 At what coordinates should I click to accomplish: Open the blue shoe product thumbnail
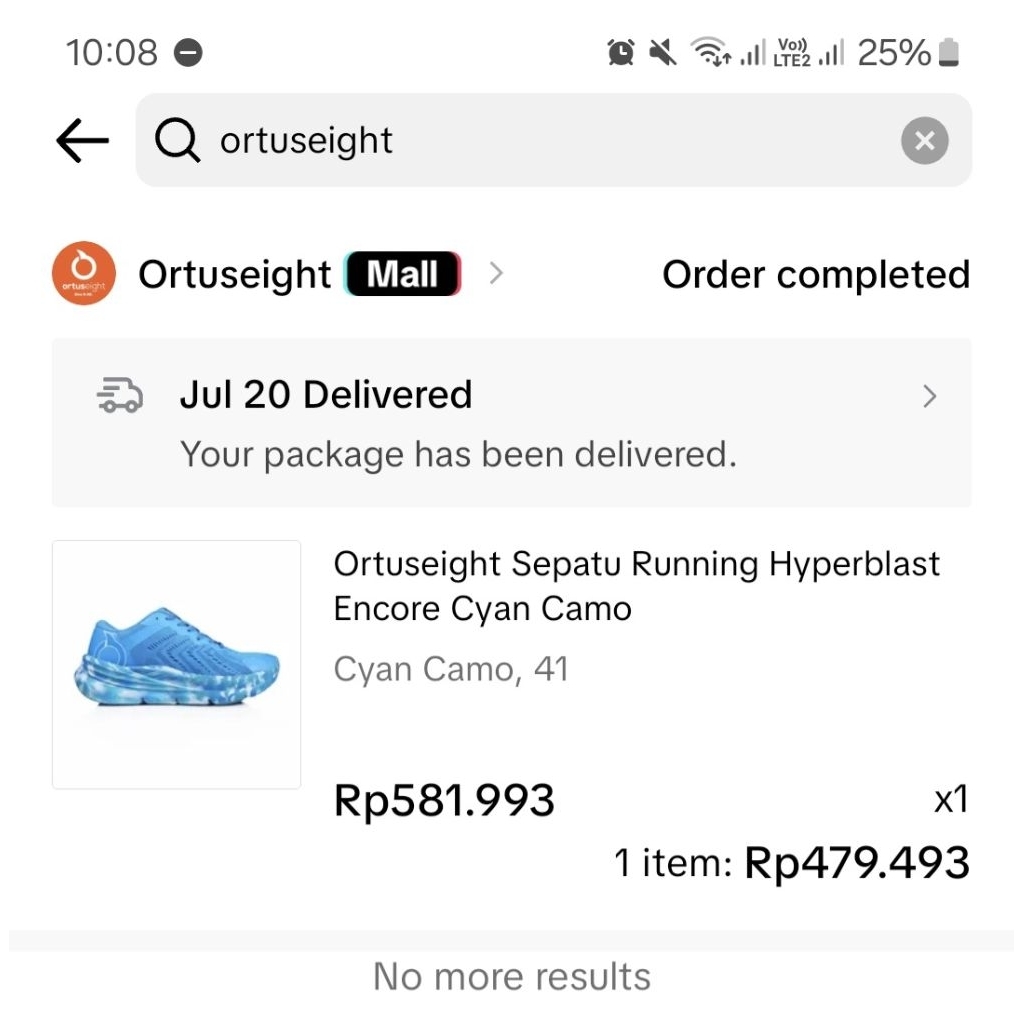(177, 665)
